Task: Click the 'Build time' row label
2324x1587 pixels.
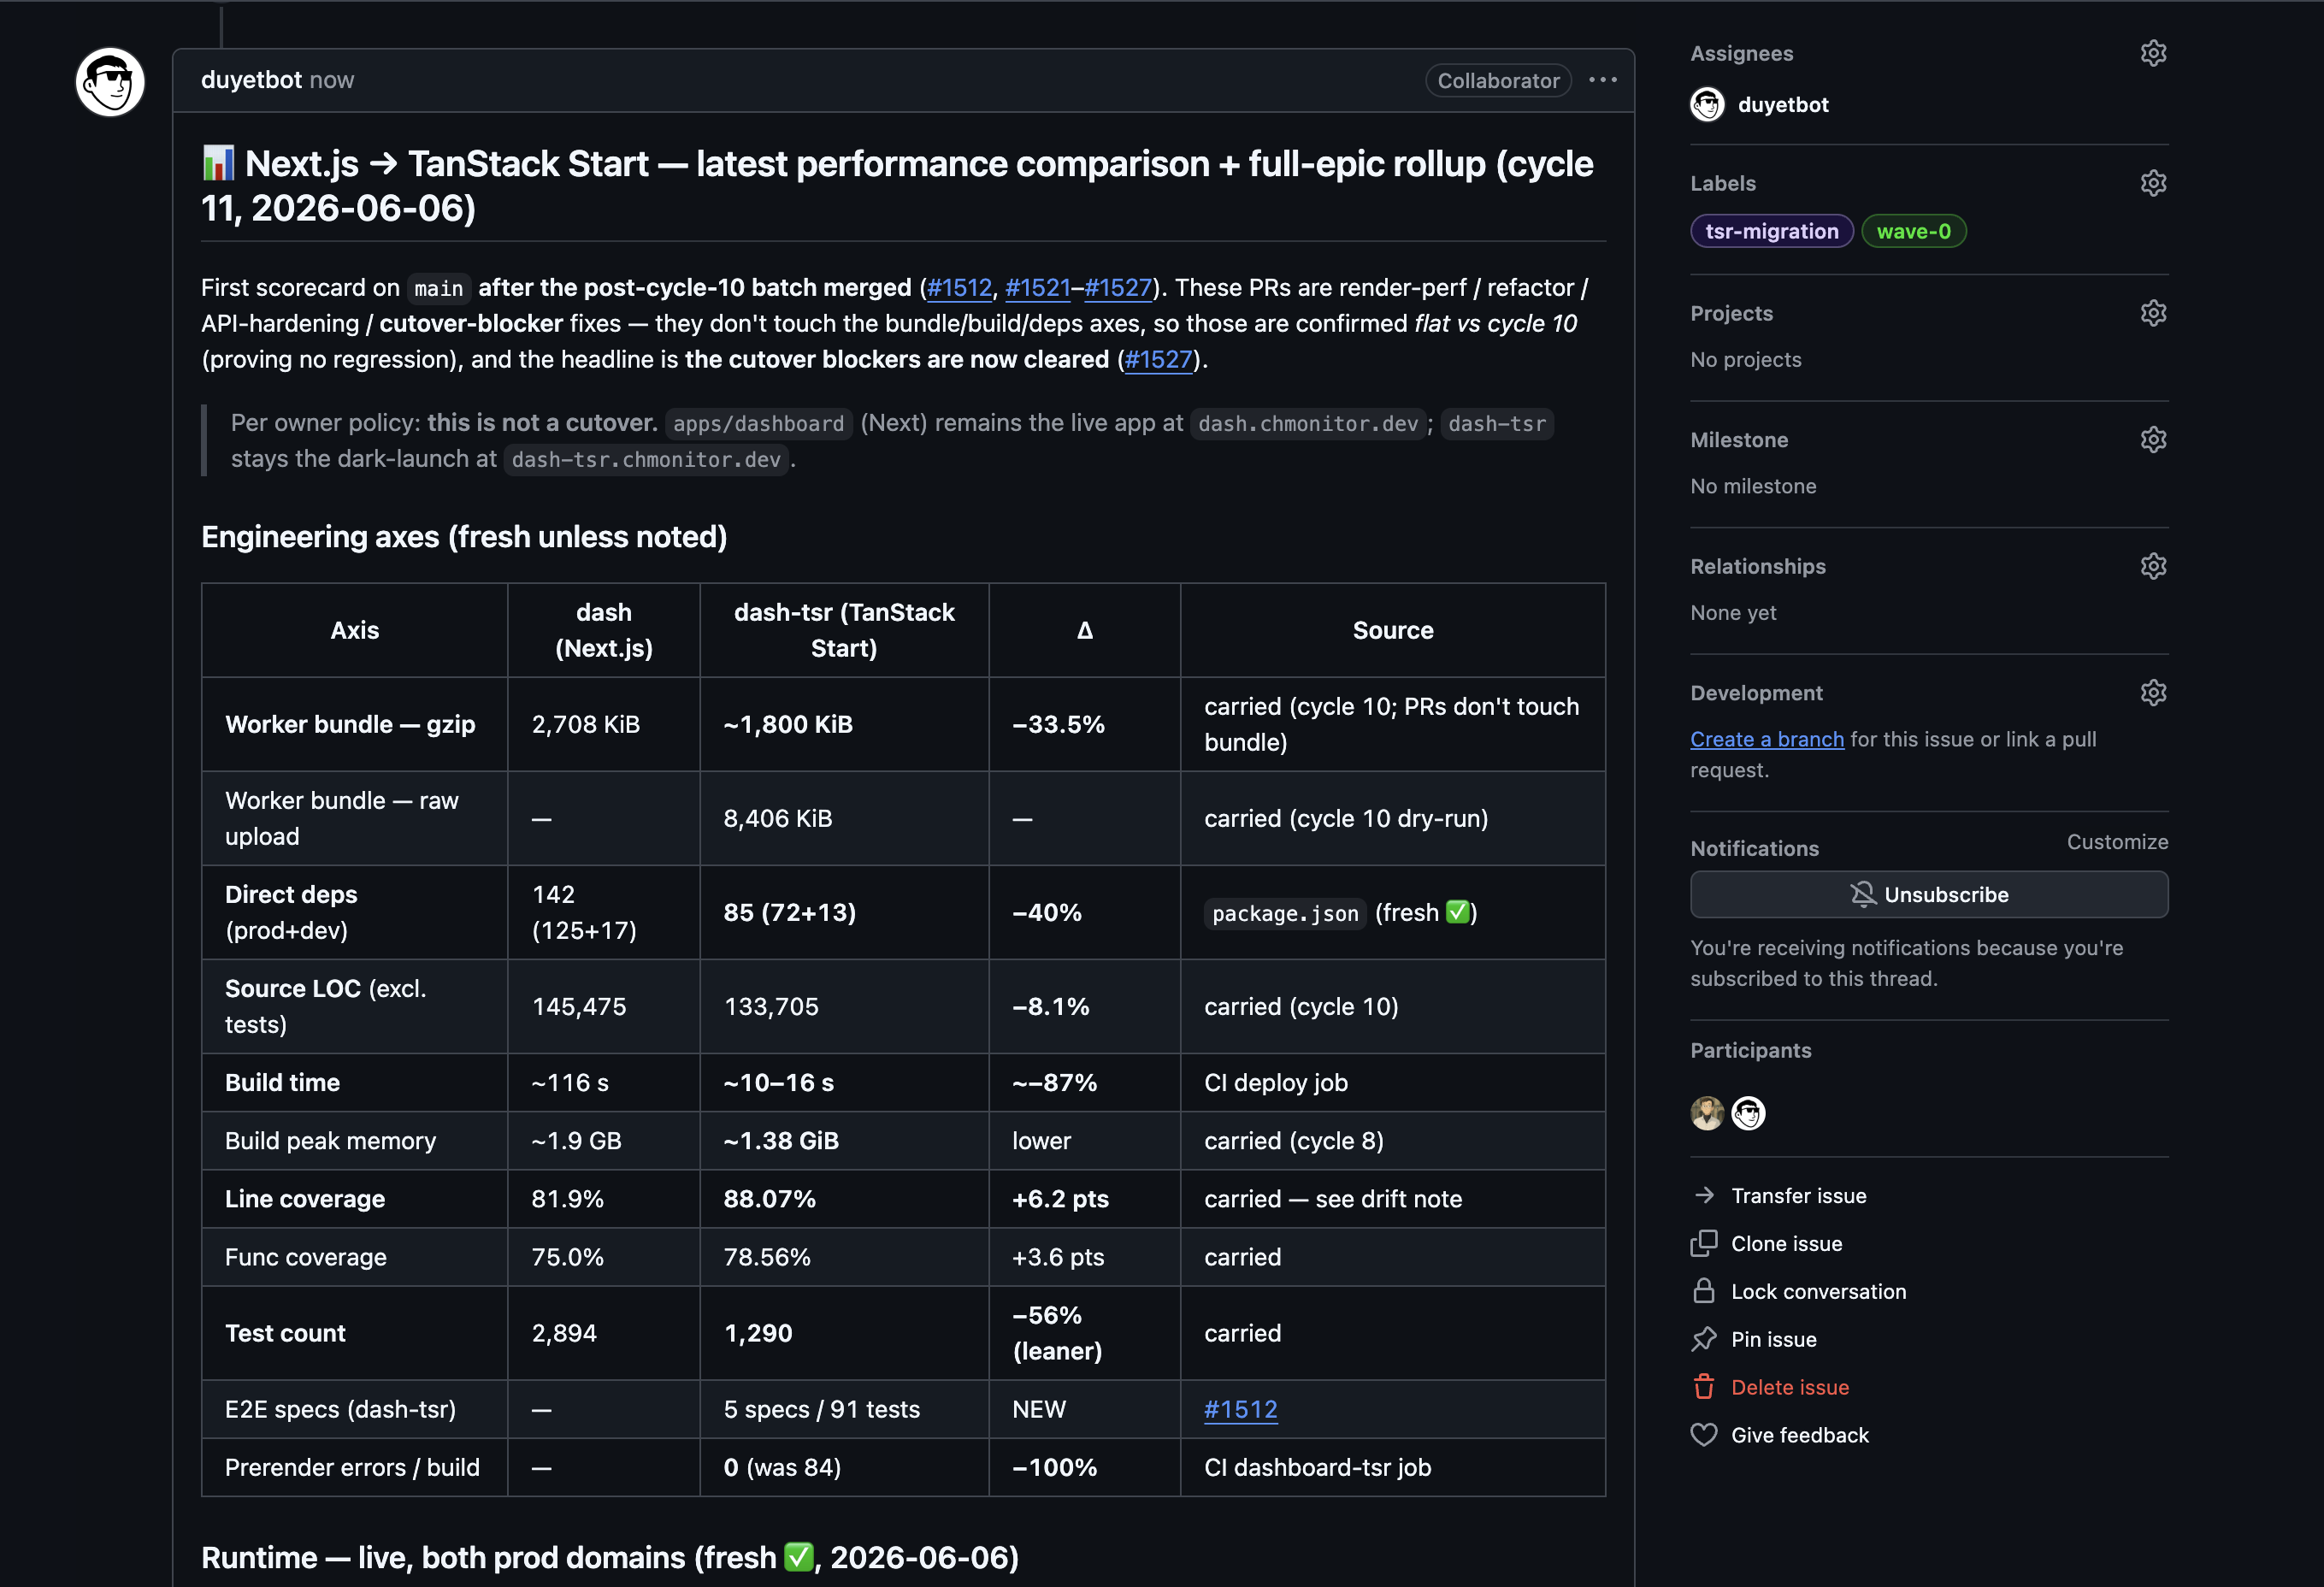Action: 282,1083
